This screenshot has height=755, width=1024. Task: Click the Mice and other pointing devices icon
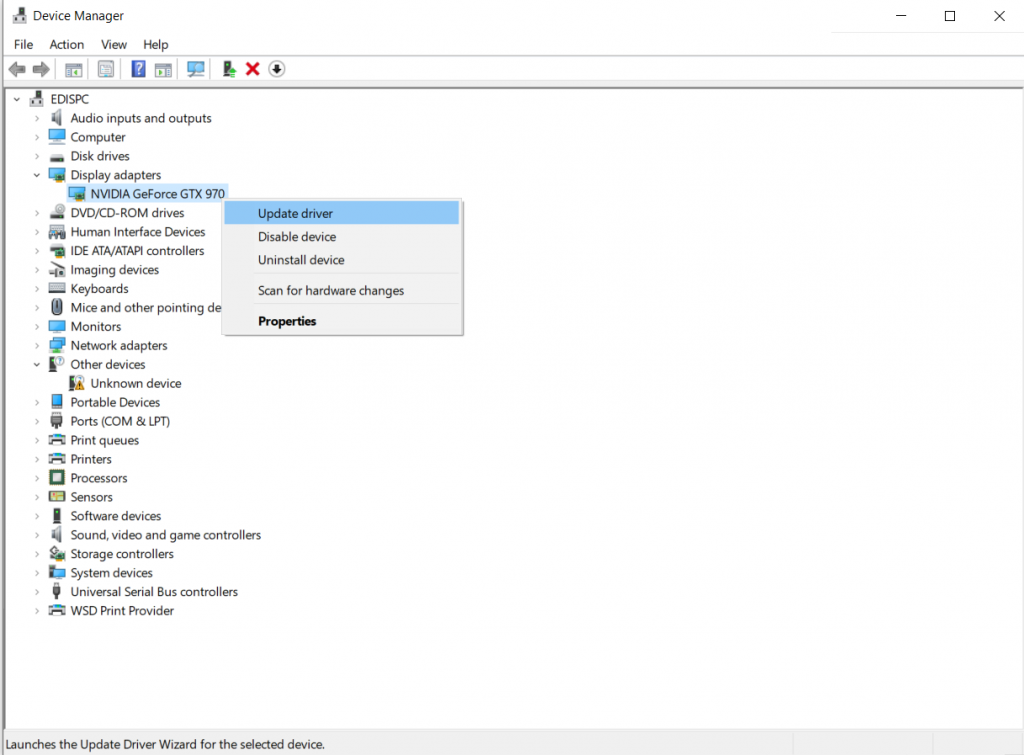[x=57, y=307]
